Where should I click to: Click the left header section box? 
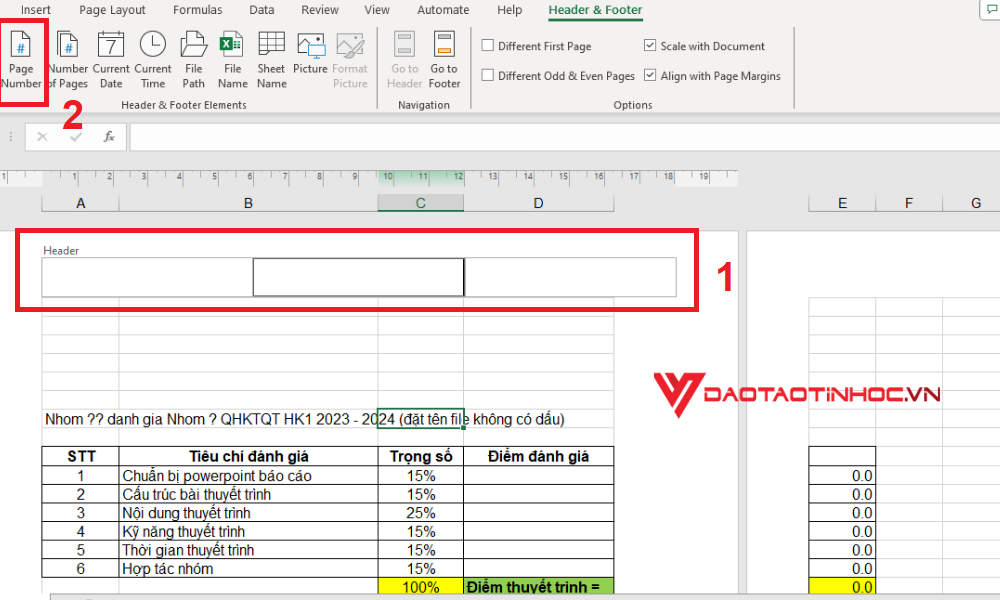tap(147, 277)
